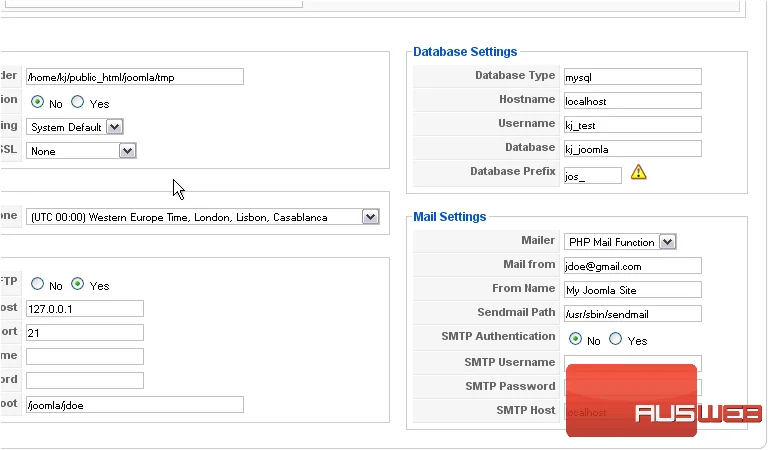The image size is (776, 450).
Task: Click the tmp folder path field
Action: 135,77
